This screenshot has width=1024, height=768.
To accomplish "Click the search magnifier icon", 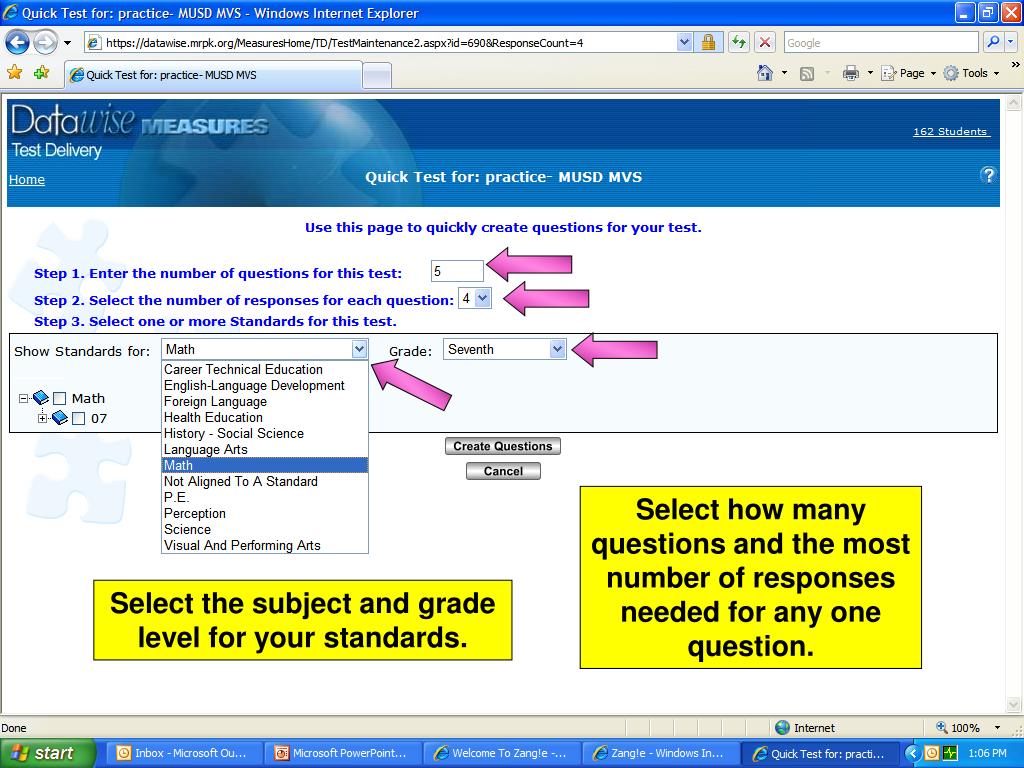I will [993, 42].
